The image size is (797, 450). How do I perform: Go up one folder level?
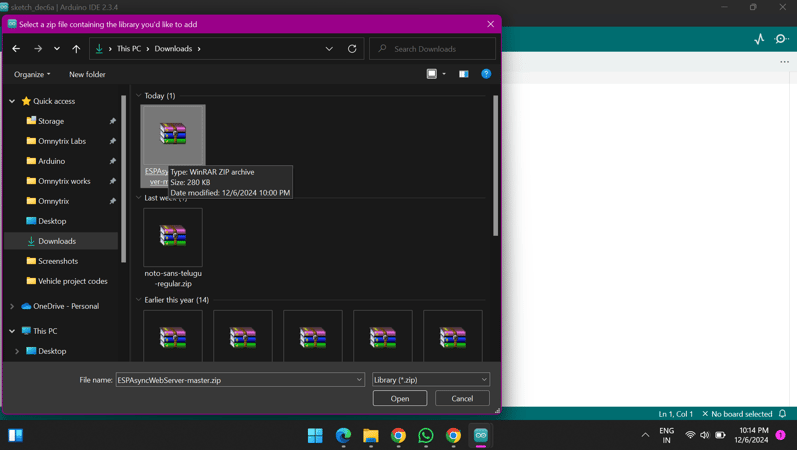pos(76,49)
